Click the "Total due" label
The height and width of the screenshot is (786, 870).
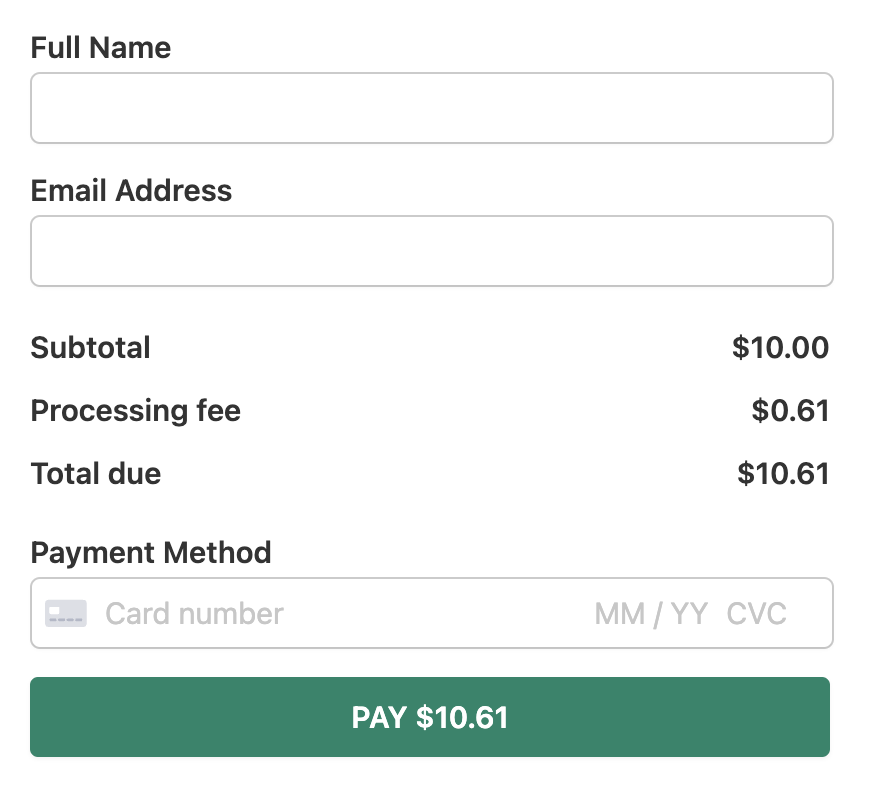96,473
